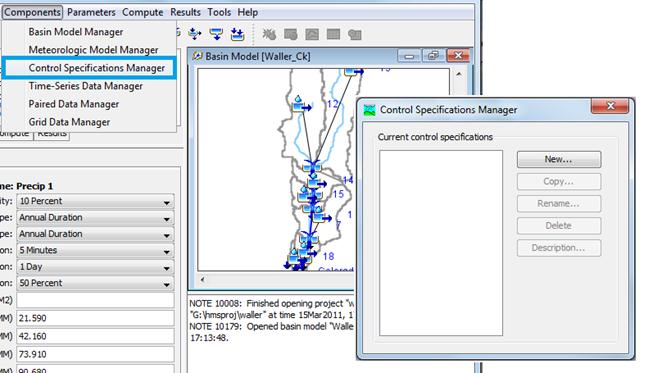This screenshot has height=373, width=653.
Task: Click the grayed summary table icon
Action: coord(333,34)
